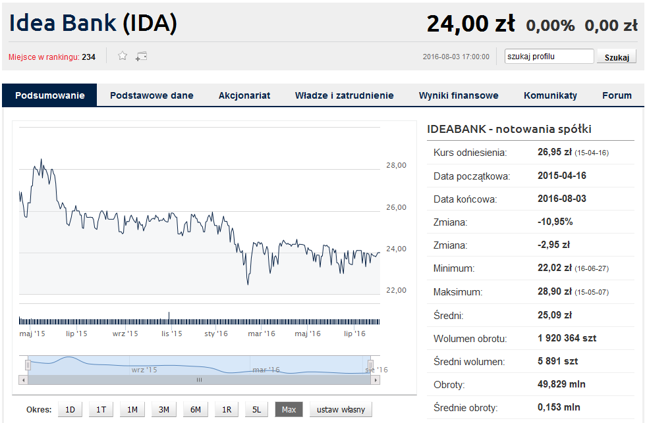This screenshot has width=645, height=423.
Task: Click left handle of the range selector
Action: tap(28, 365)
